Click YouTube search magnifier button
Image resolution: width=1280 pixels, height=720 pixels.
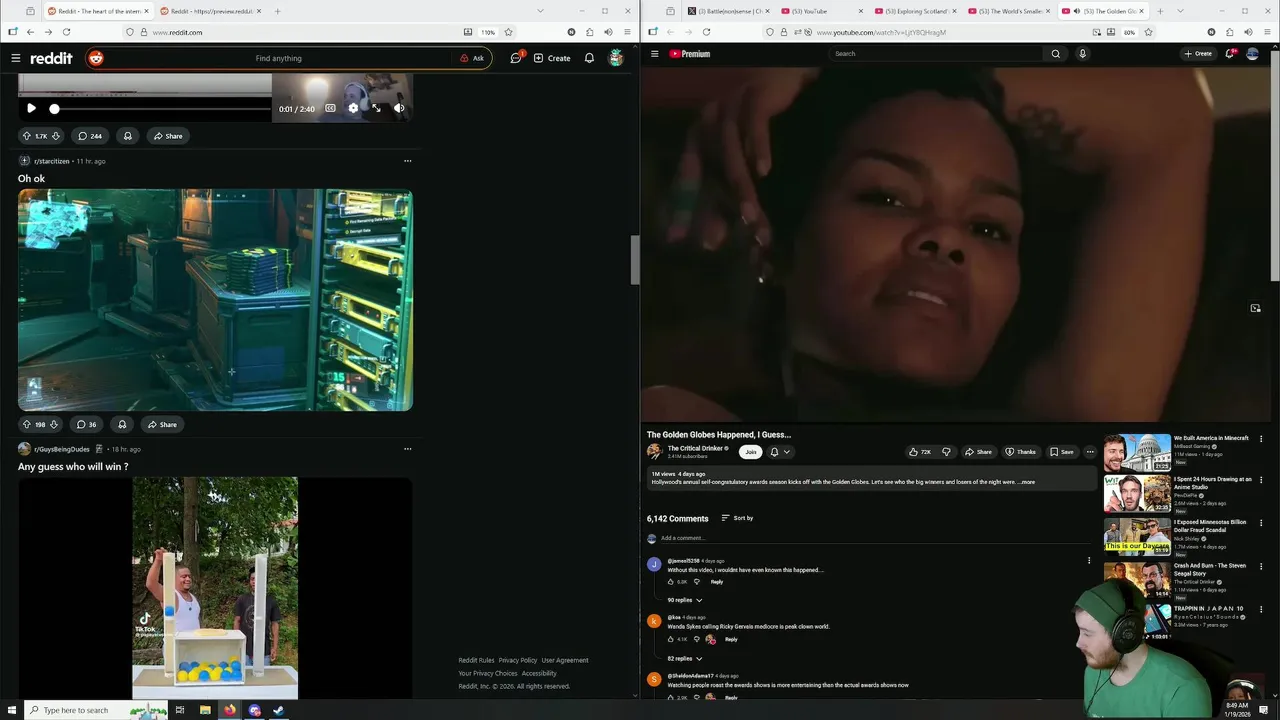[x=1055, y=54]
